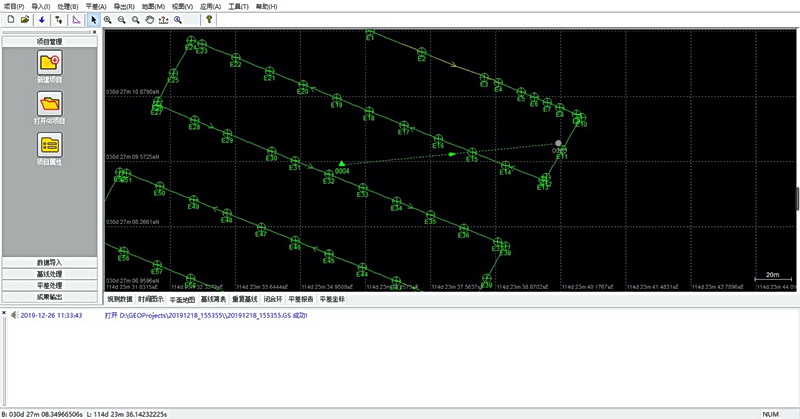This screenshot has width=800, height=419.
Task: Click the open folder toolbar icon
Action: point(23,19)
